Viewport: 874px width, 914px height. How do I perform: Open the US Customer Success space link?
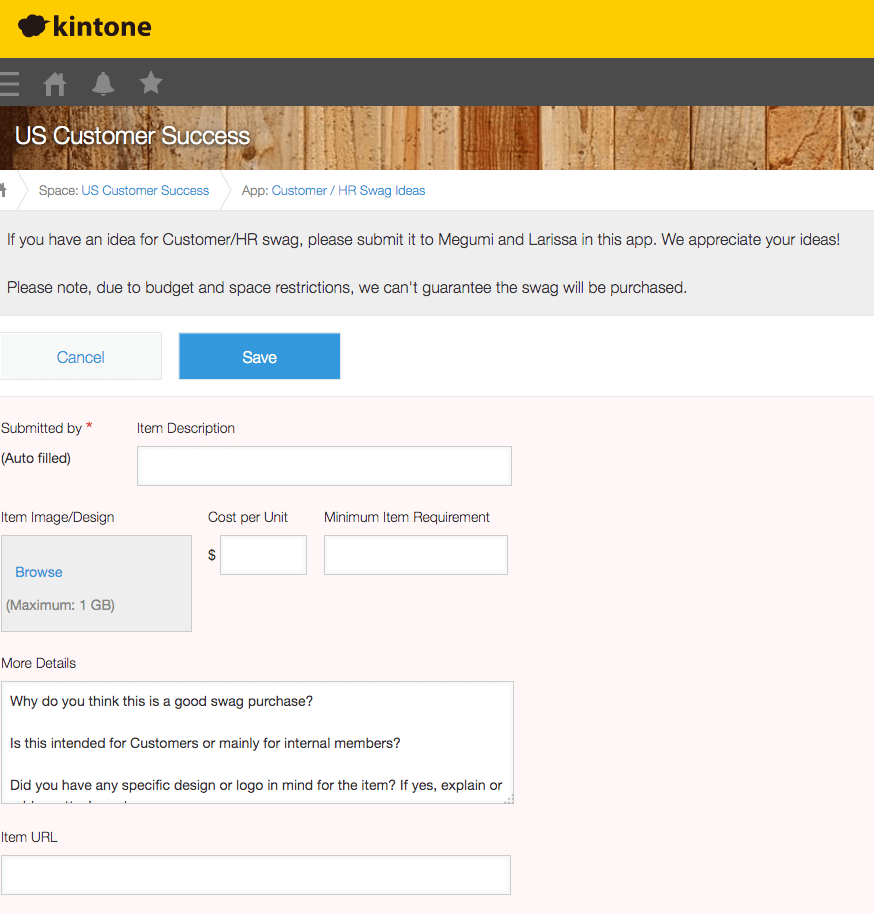[x=145, y=190]
